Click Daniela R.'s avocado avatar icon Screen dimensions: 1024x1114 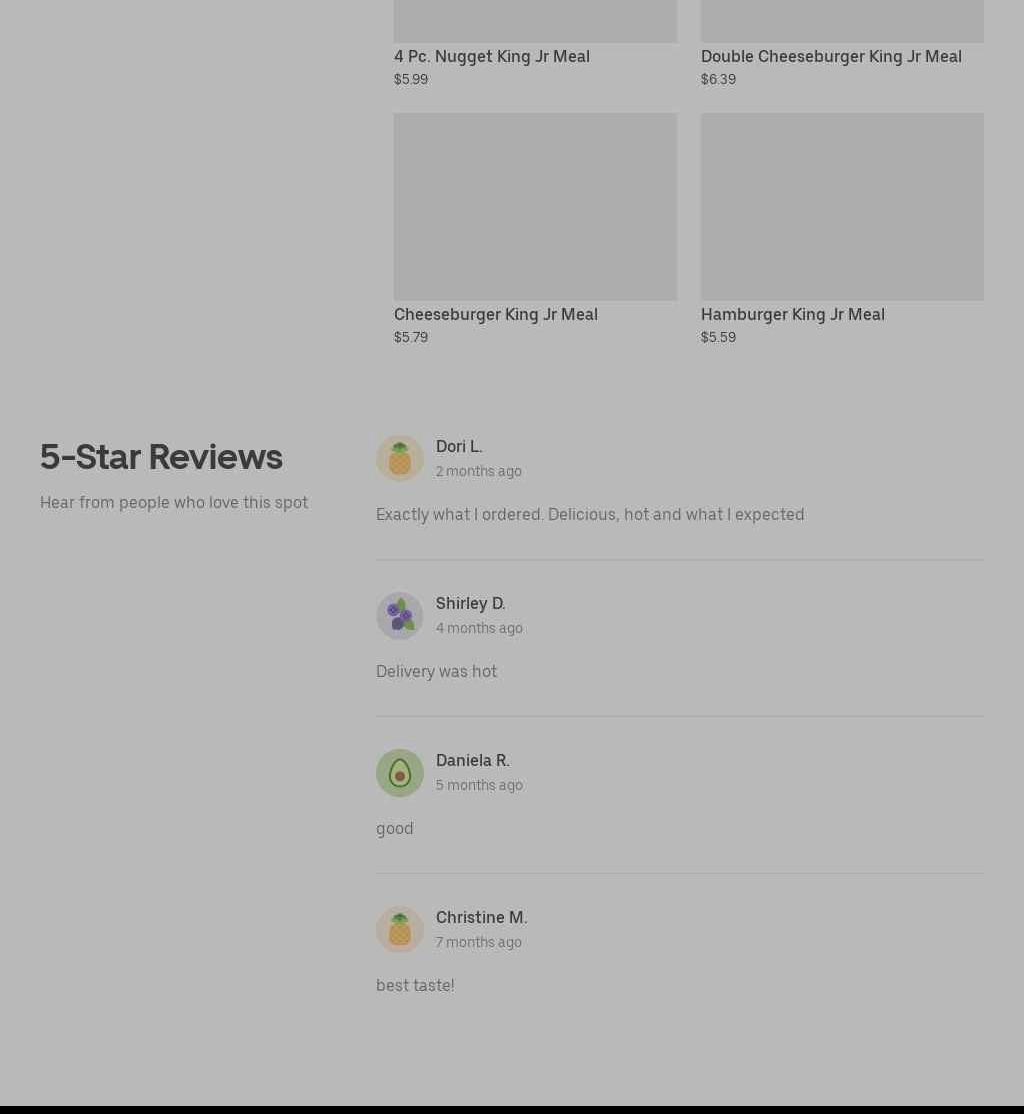[x=399, y=772]
